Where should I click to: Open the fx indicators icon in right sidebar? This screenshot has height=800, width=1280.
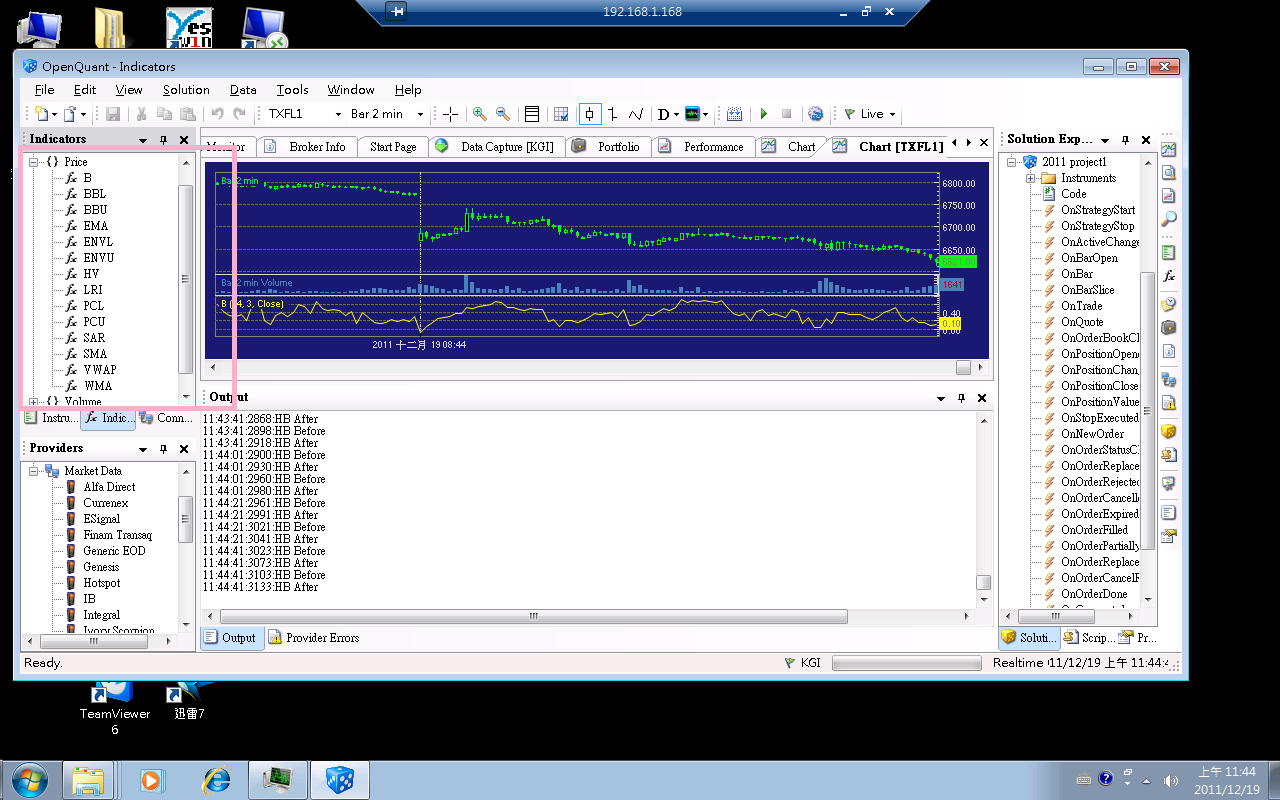tap(1169, 276)
